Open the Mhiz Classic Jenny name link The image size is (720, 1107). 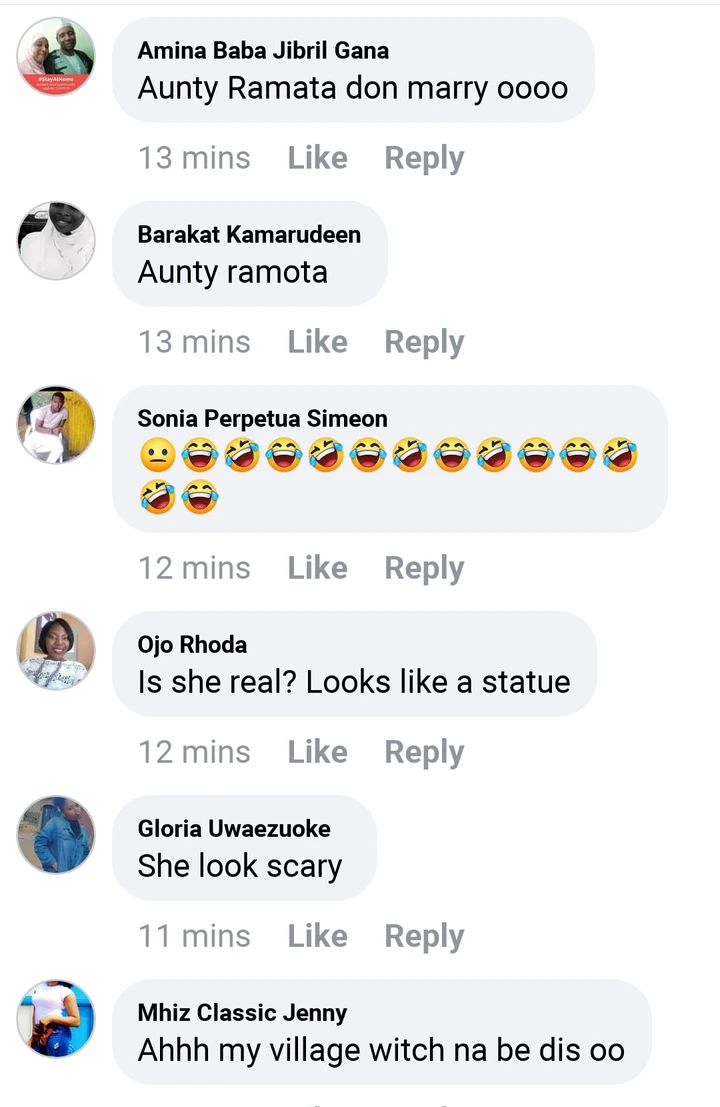[x=242, y=1012]
